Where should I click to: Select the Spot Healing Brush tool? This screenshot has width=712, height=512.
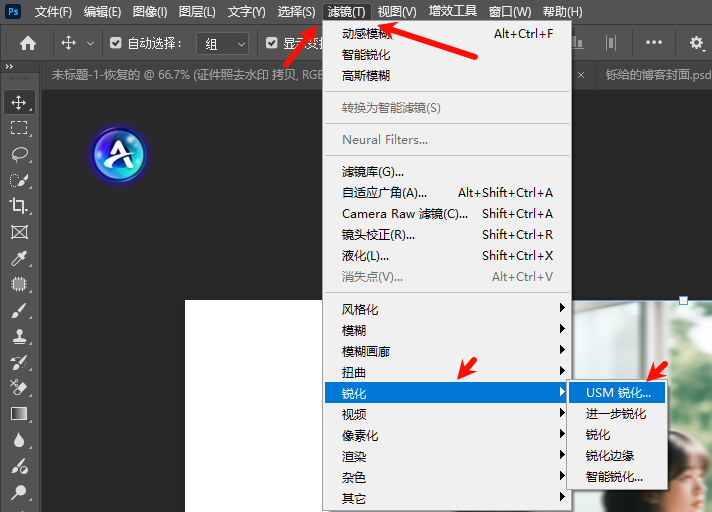point(19,284)
